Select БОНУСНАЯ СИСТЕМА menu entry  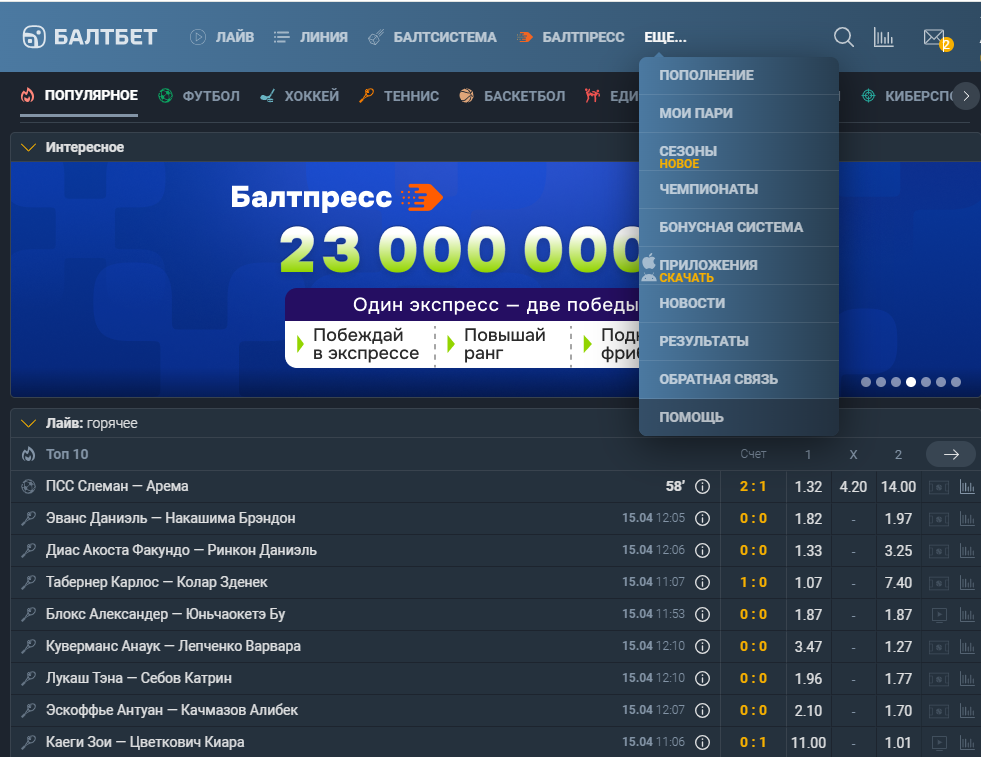(x=739, y=227)
